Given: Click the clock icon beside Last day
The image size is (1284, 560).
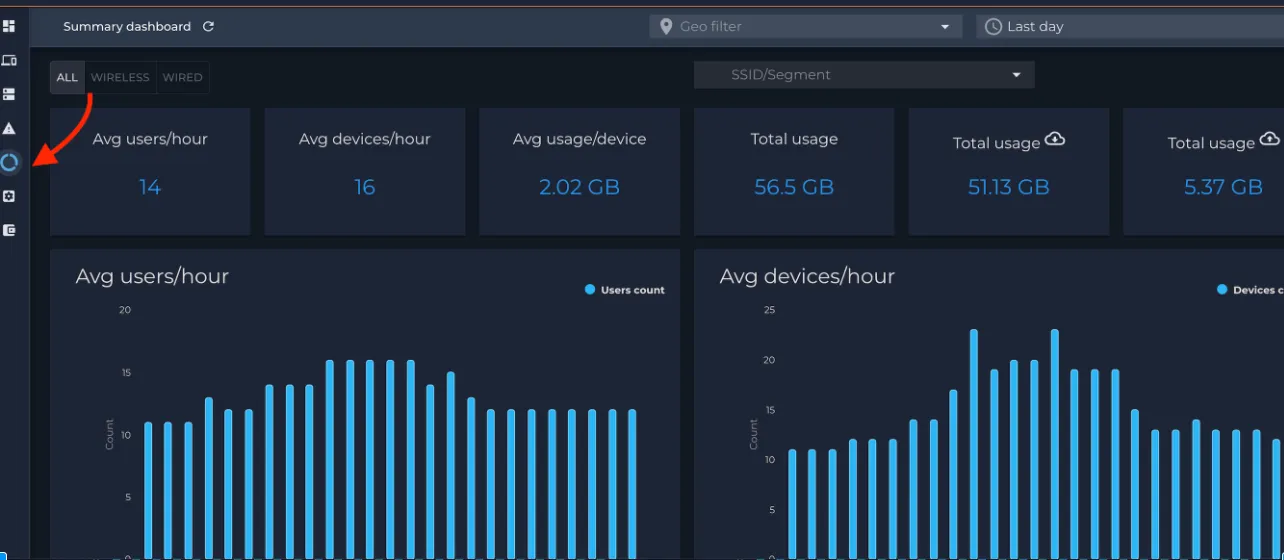Looking at the screenshot, I should pyautogui.click(x=993, y=27).
